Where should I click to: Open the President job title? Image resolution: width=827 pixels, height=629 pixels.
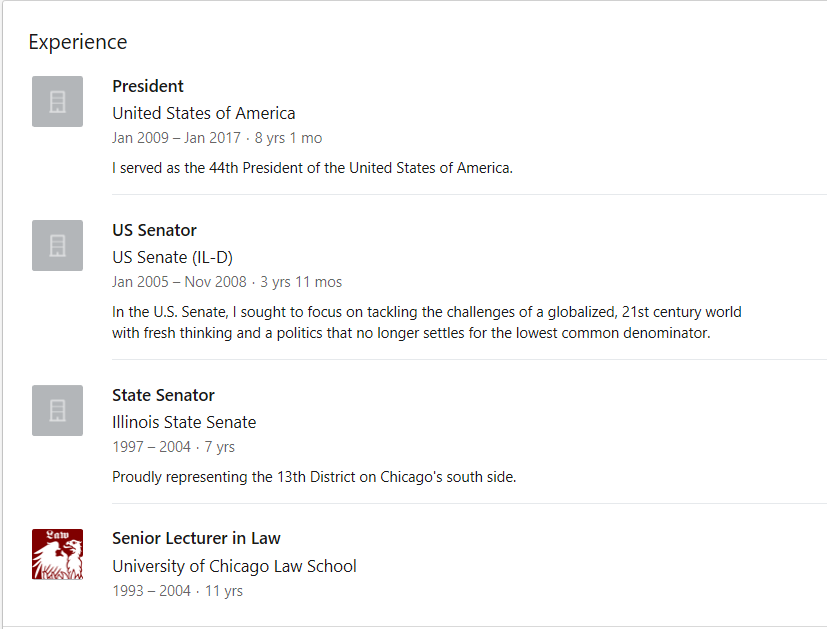pos(148,86)
